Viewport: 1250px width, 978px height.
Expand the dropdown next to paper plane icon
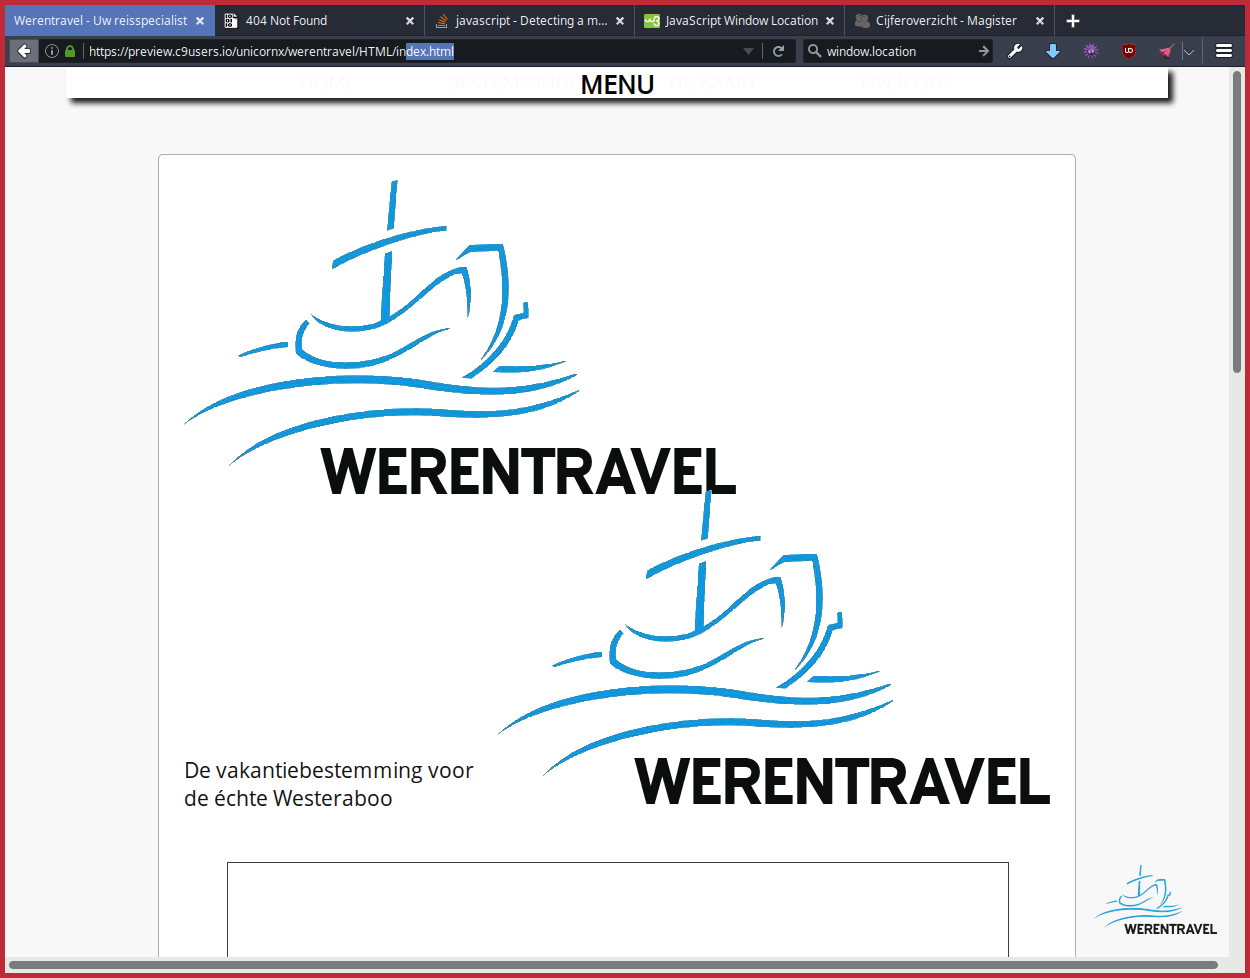tap(1188, 51)
